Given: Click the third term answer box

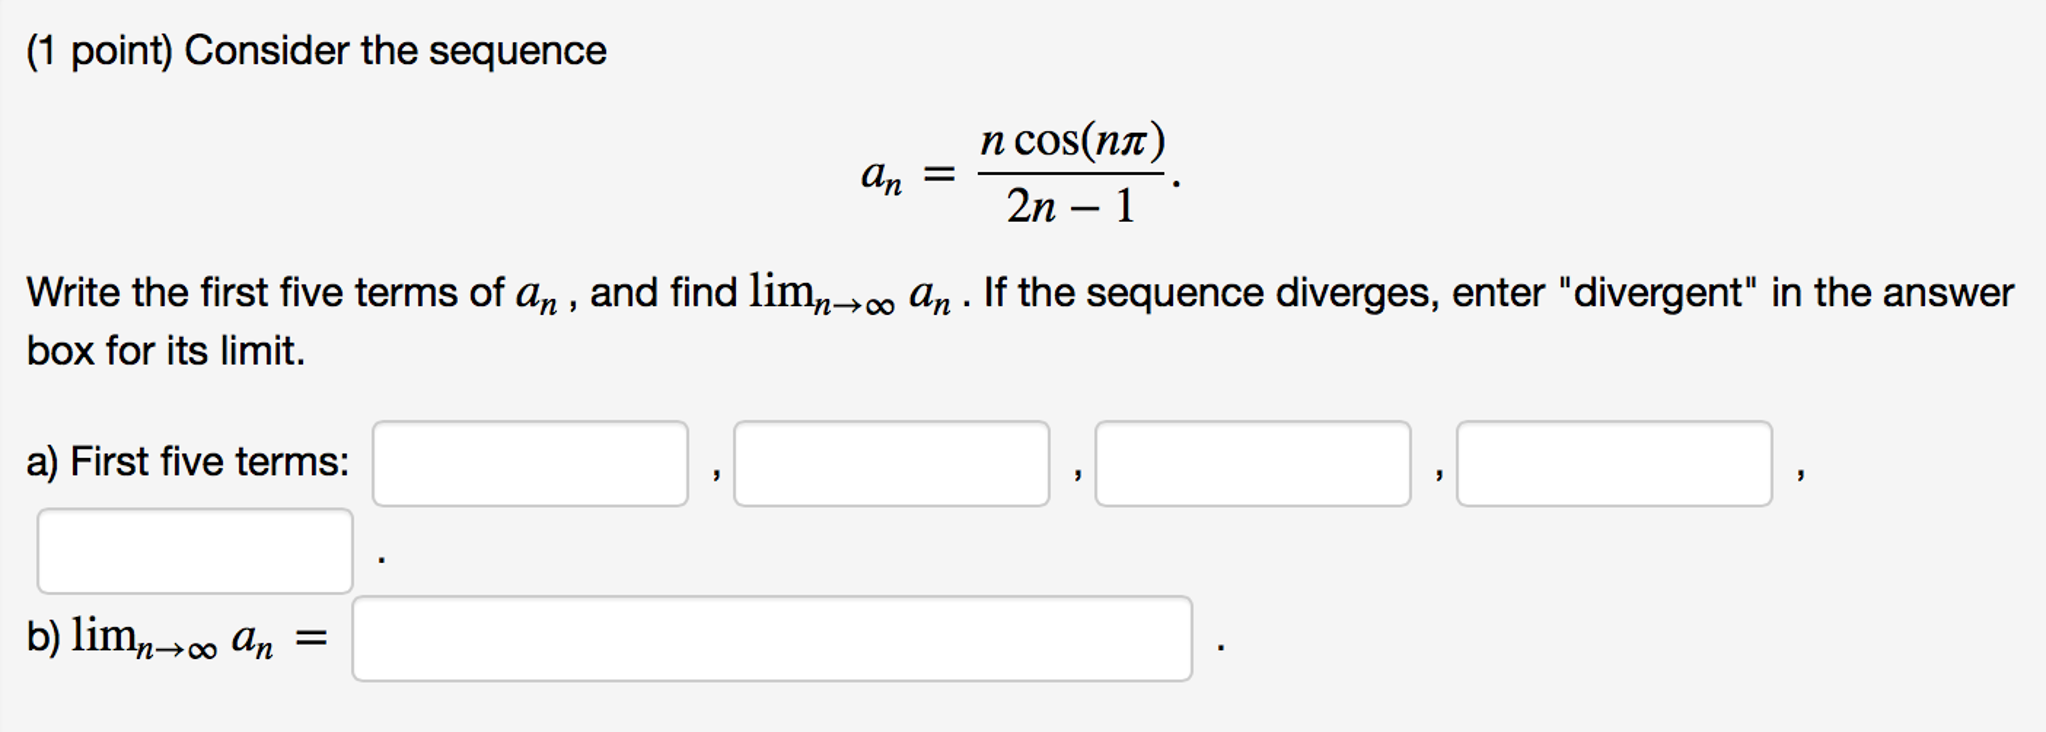Looking at the screenshot, I should (x=1253, y=462).
